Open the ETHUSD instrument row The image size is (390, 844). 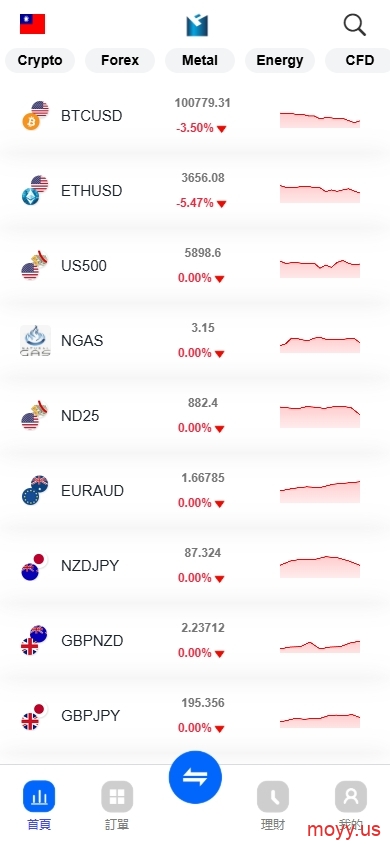coord(195,191)
